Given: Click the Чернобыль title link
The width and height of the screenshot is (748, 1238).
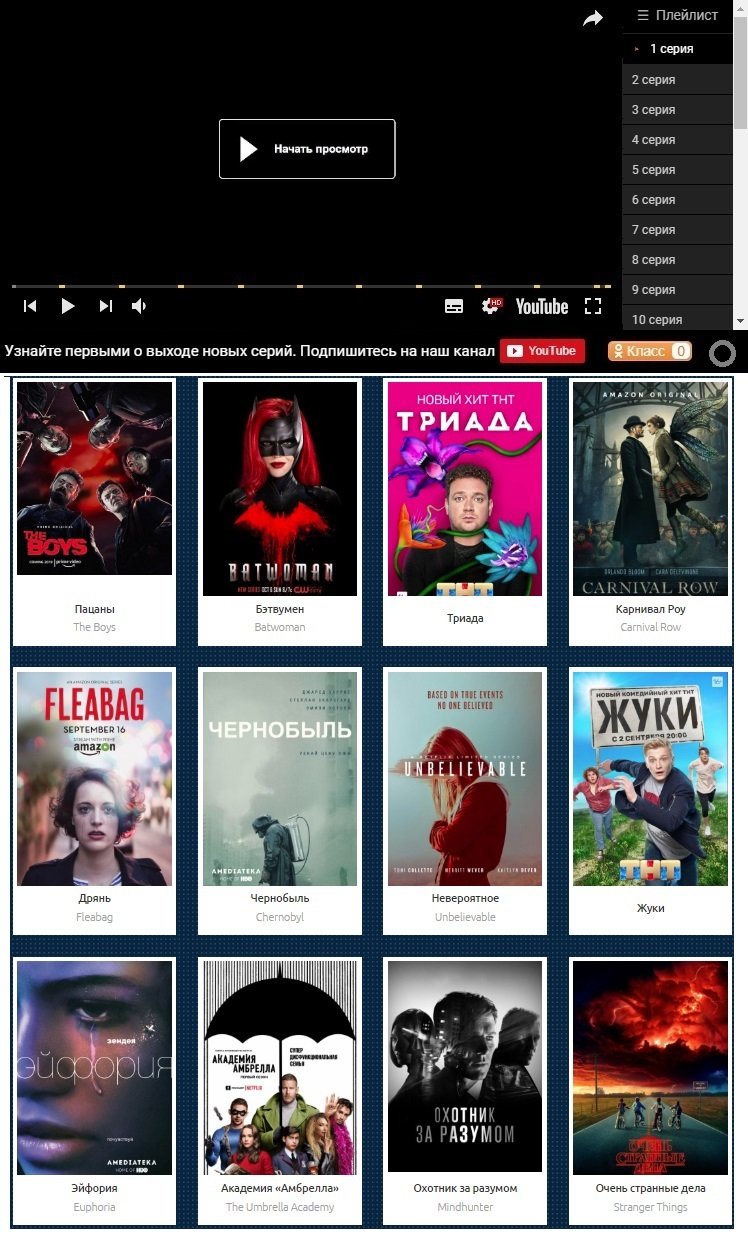Looking at the screenshot, I should [x=280, y=898].
